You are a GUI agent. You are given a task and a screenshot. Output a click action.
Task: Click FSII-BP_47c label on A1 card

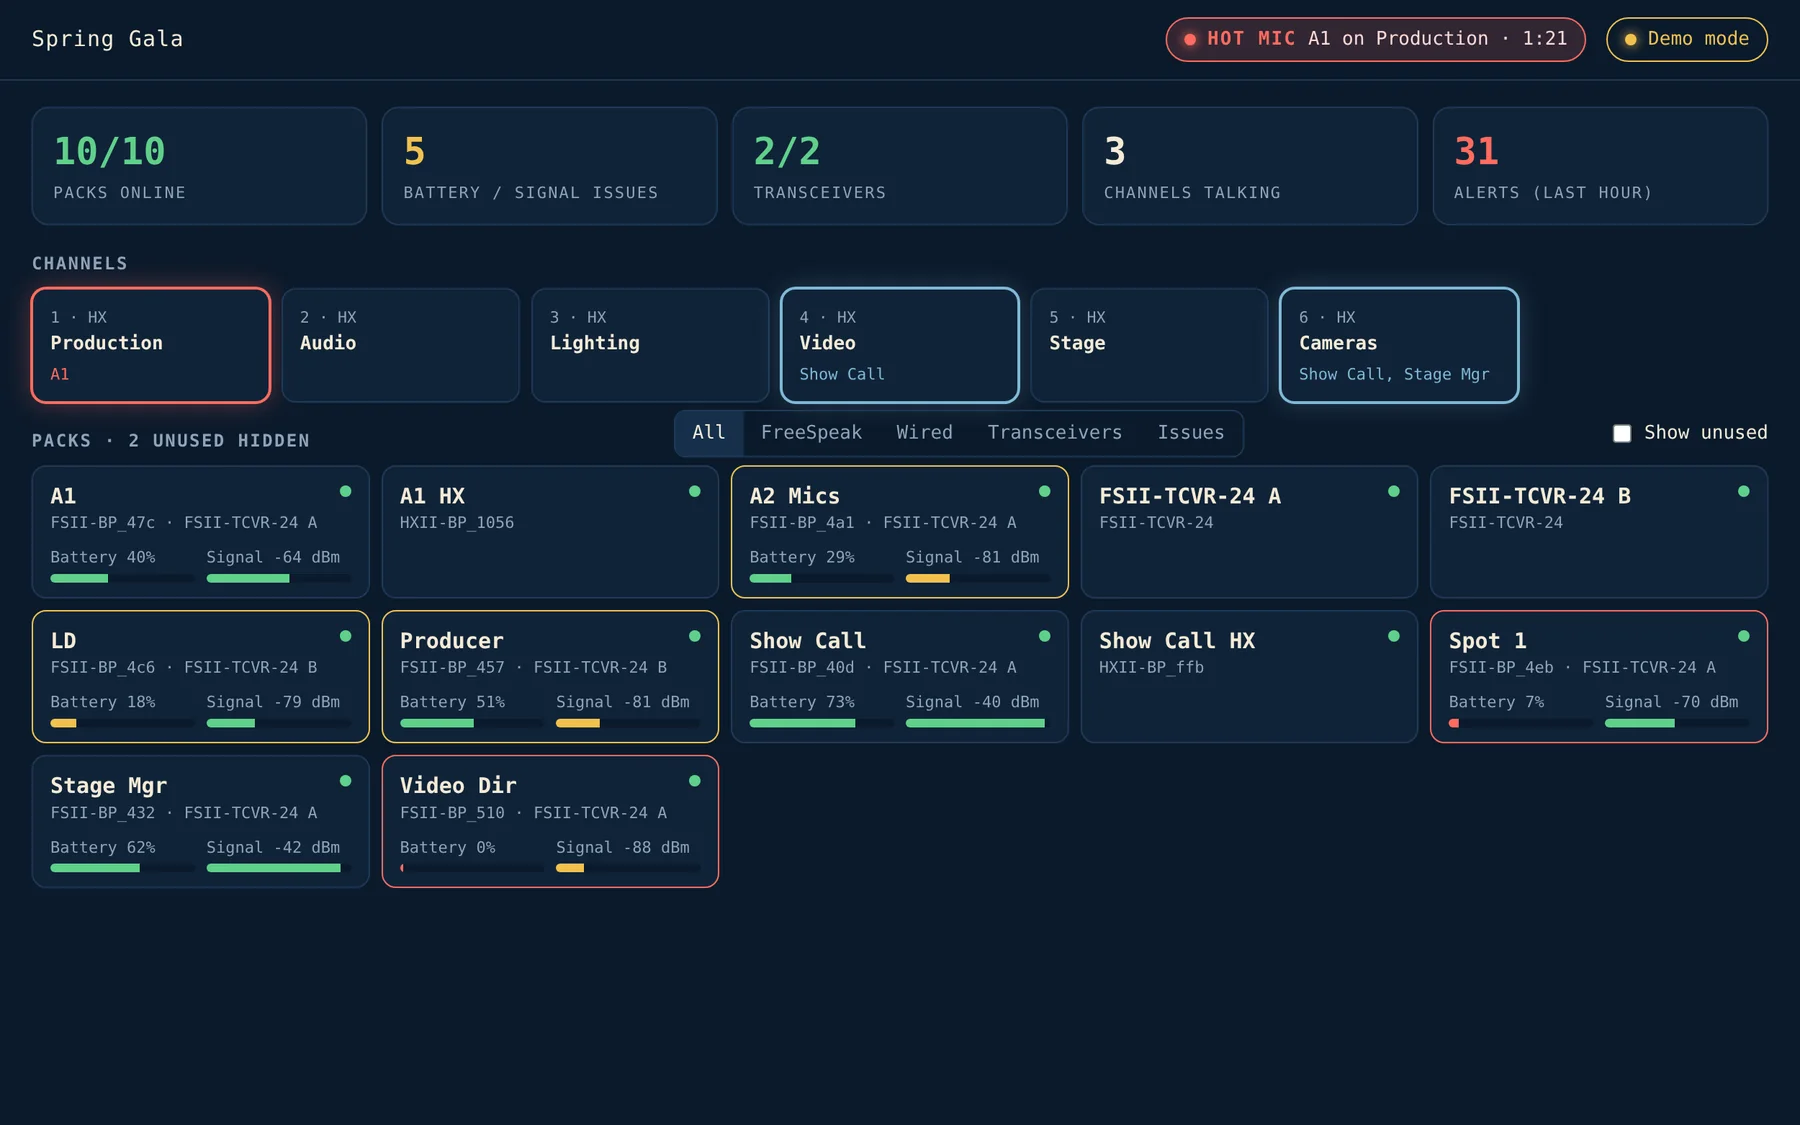[x=103, y=522]
